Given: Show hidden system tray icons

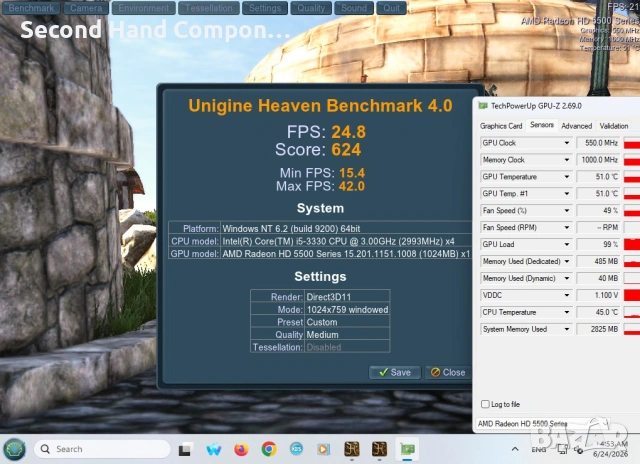Looking at the screenshot, I should [515, 449].
